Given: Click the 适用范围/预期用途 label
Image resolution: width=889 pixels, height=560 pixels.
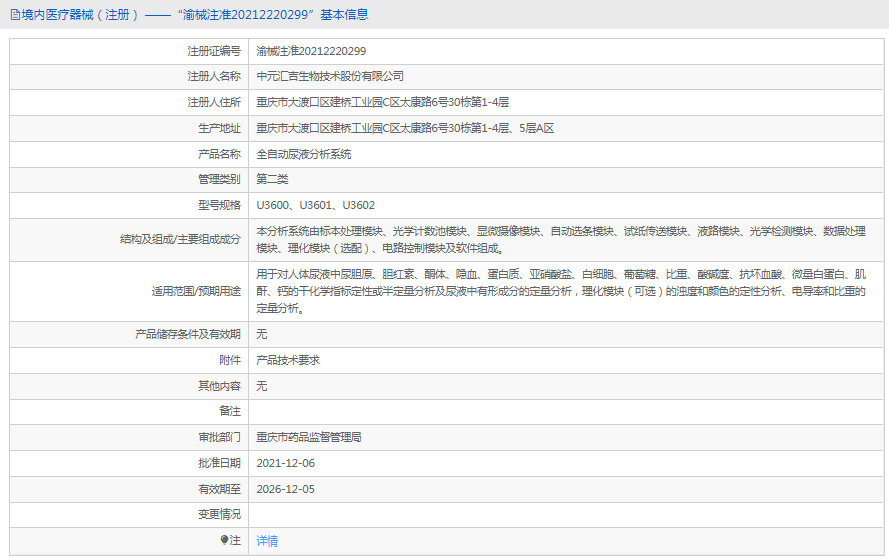Looking at the screenshot, I should click(x=196, y=291).
